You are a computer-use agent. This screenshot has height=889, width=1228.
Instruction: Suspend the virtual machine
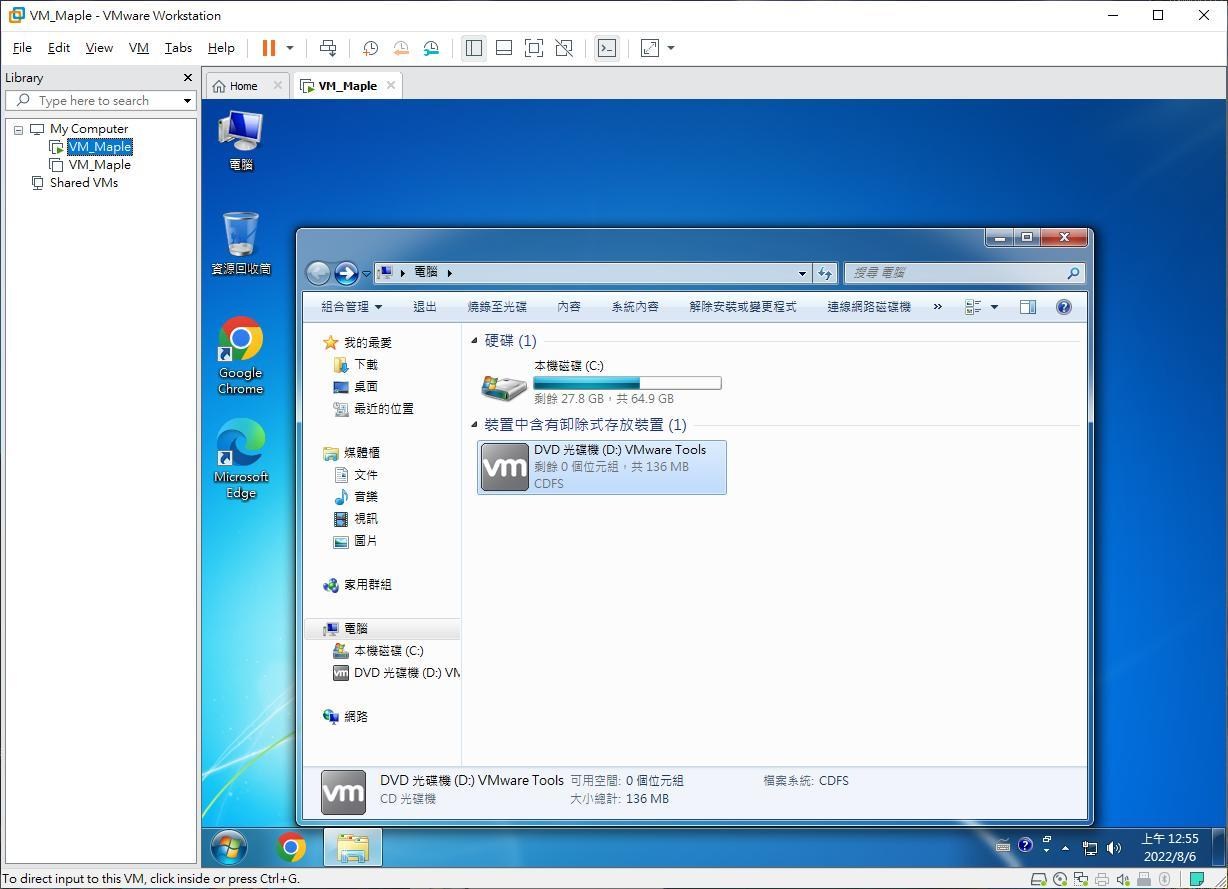[x=267, y=47]
